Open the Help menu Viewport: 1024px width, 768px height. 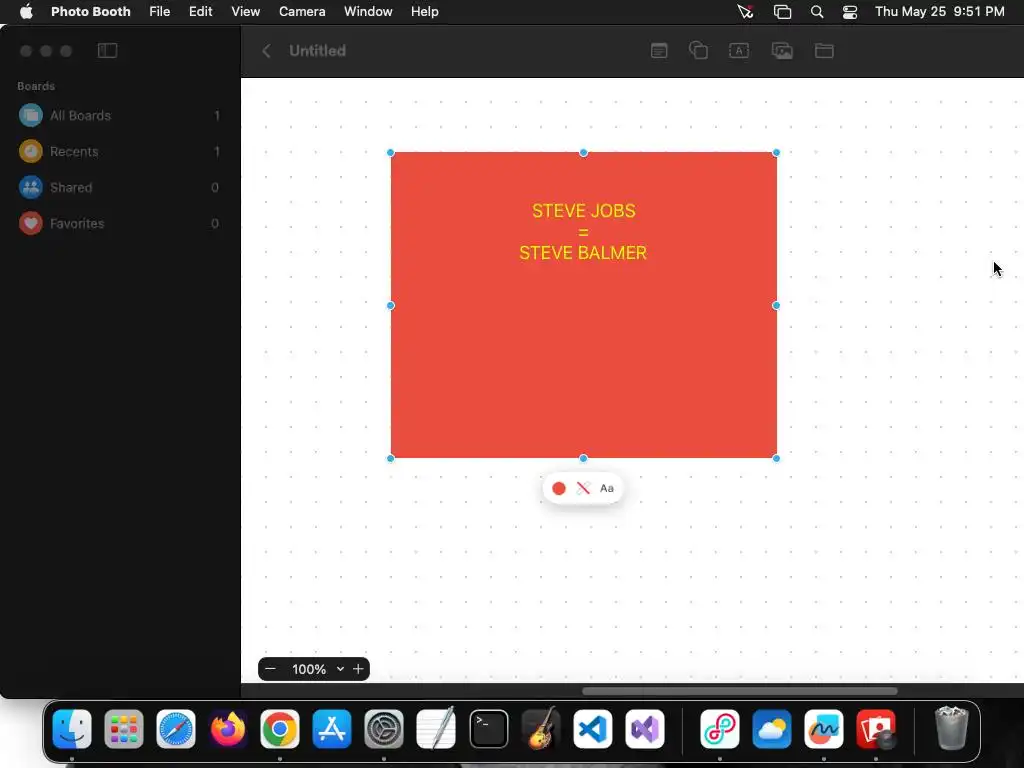(x=424, y=12)
